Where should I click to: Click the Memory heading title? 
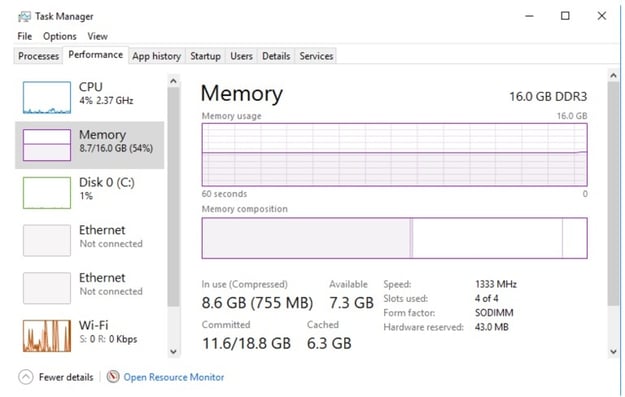pyautogui.click(x=242, y=94)
